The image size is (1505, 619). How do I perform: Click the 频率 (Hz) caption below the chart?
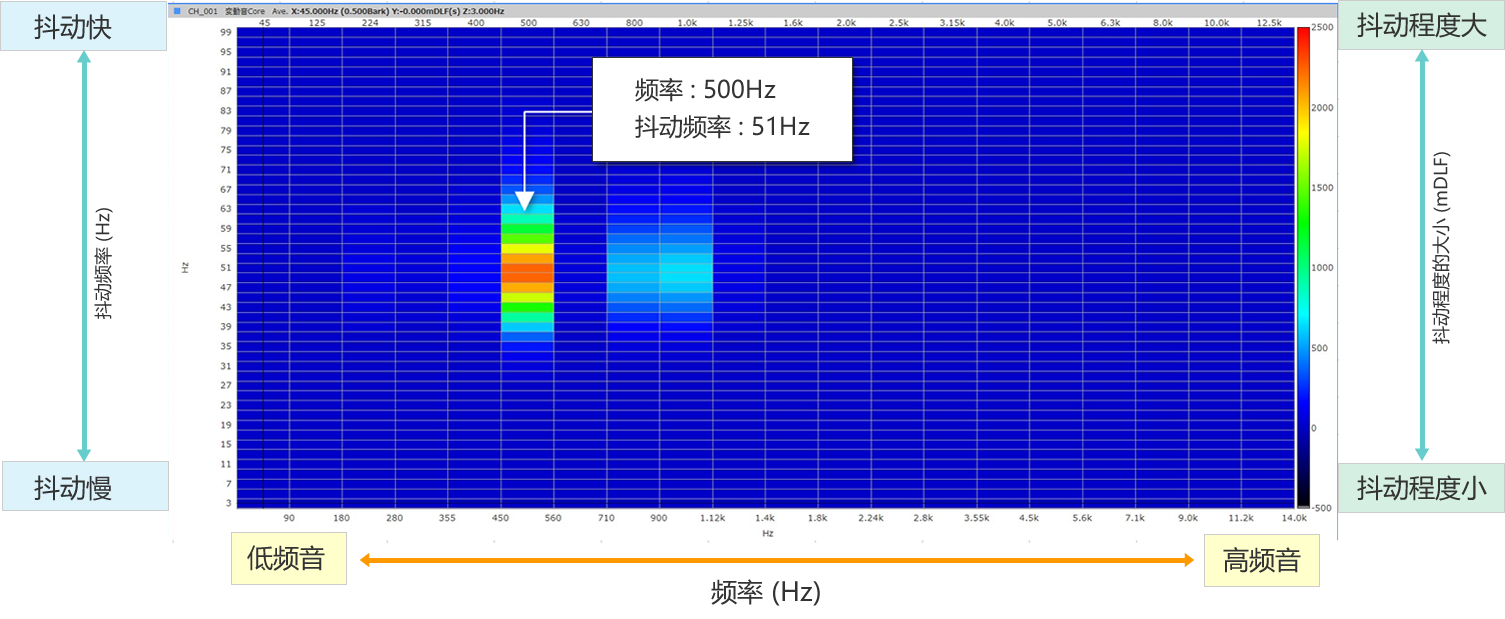[x=765, y=592]
